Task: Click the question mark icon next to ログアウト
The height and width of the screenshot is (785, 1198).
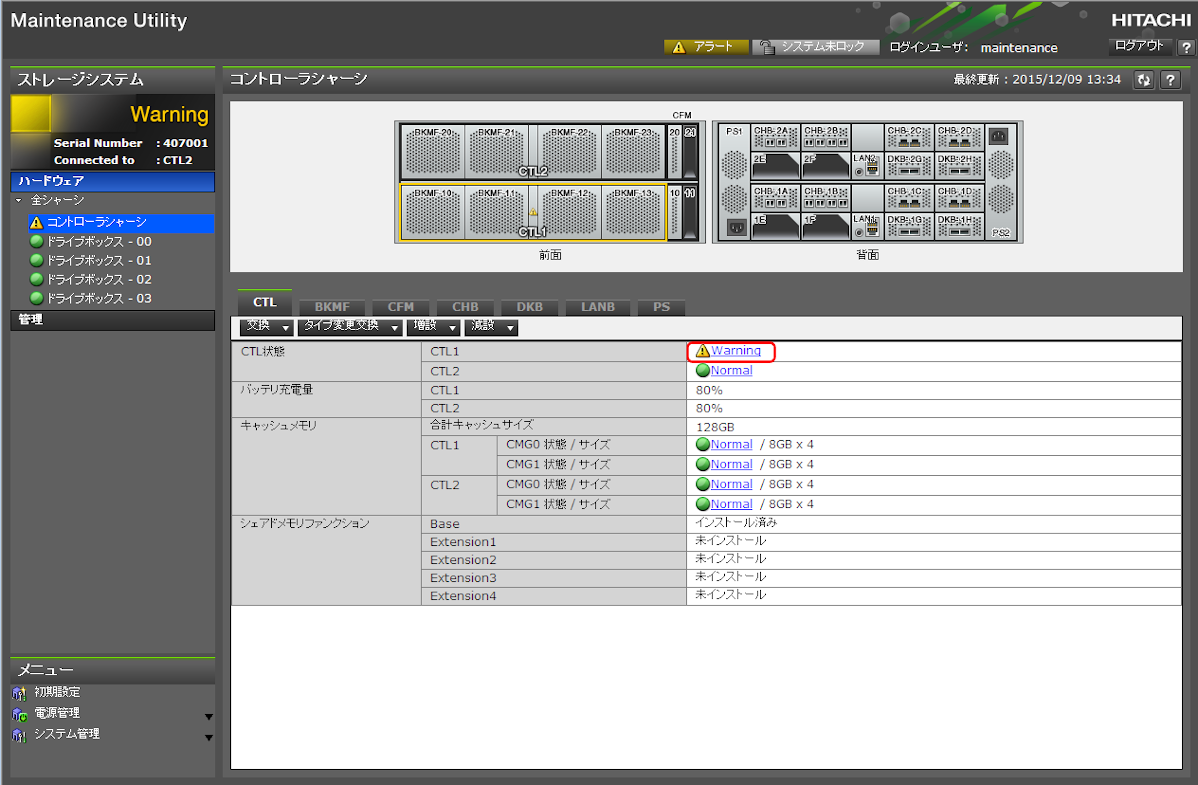Action: point(1186,47)
